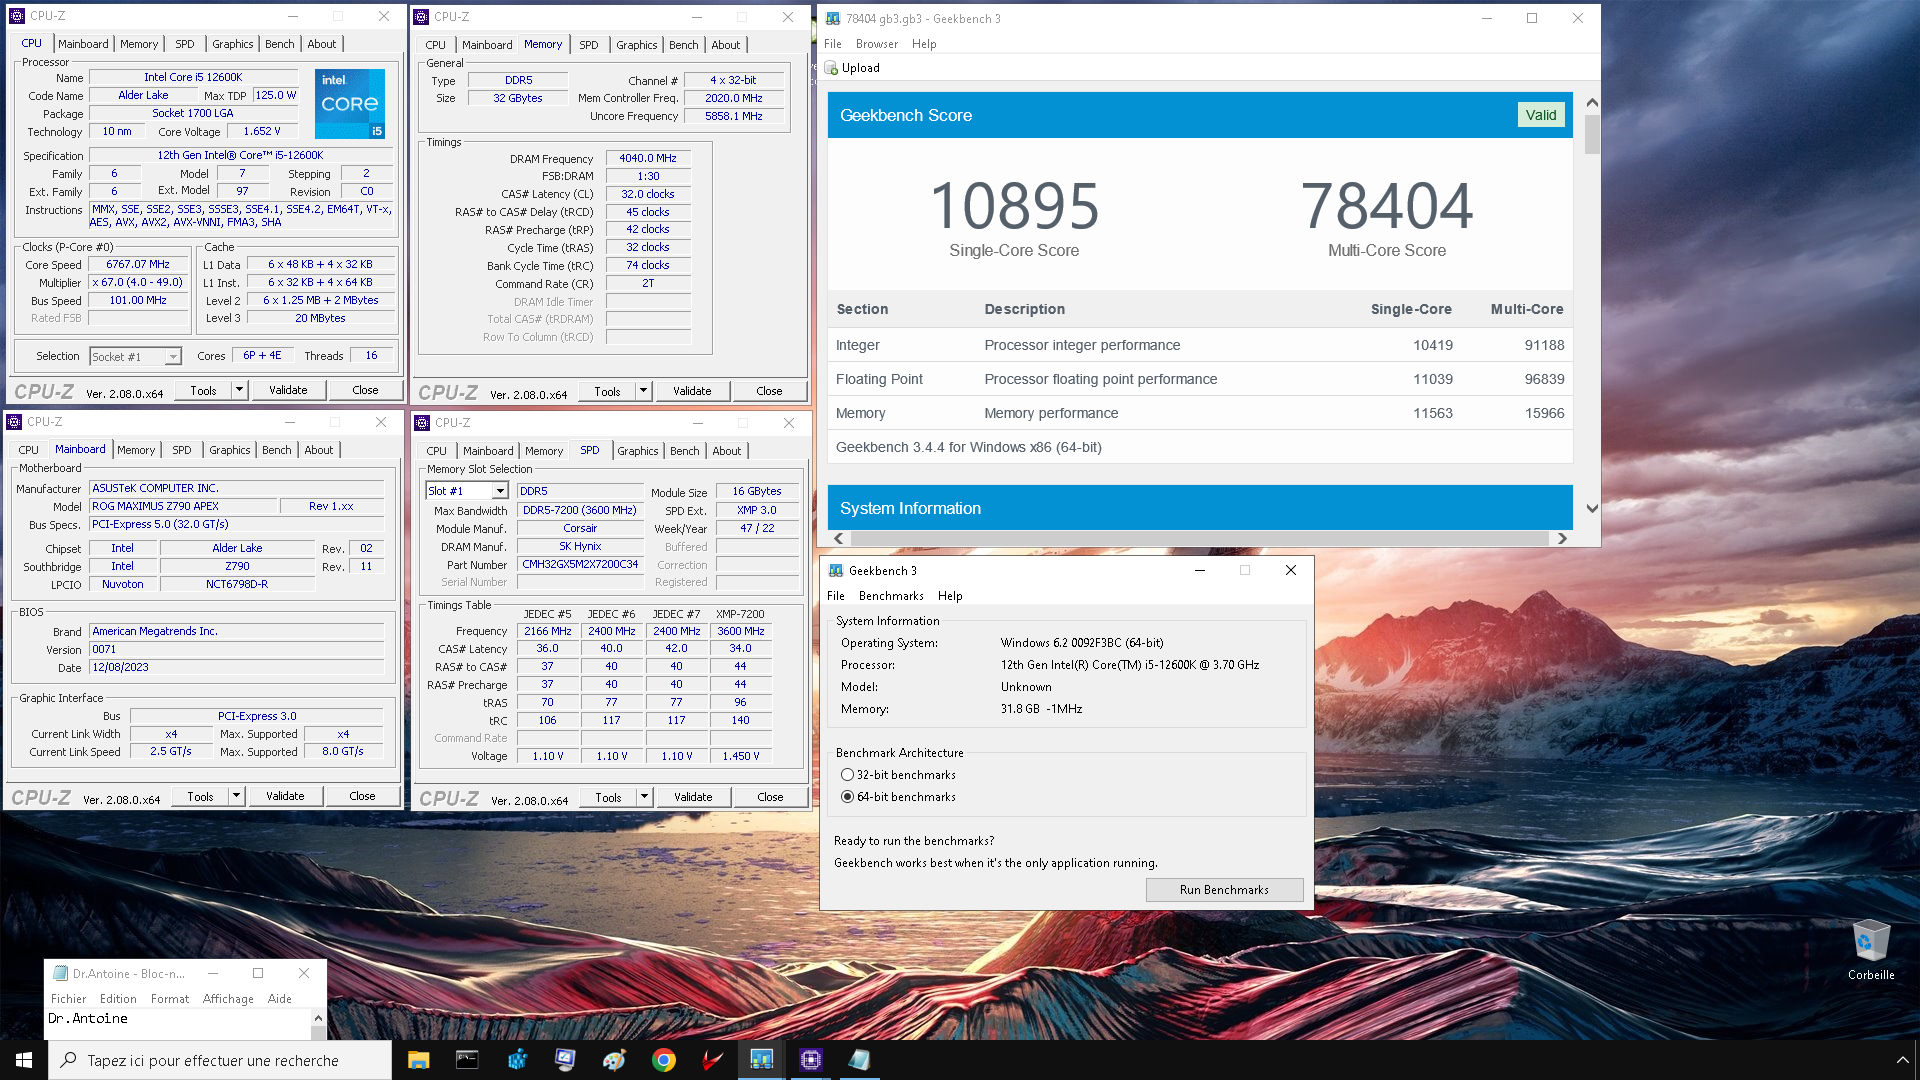Open the Bench tab in Memory window
Image resolution: width=1920 pixels, height=1080 pixels.
click(684, 45)
